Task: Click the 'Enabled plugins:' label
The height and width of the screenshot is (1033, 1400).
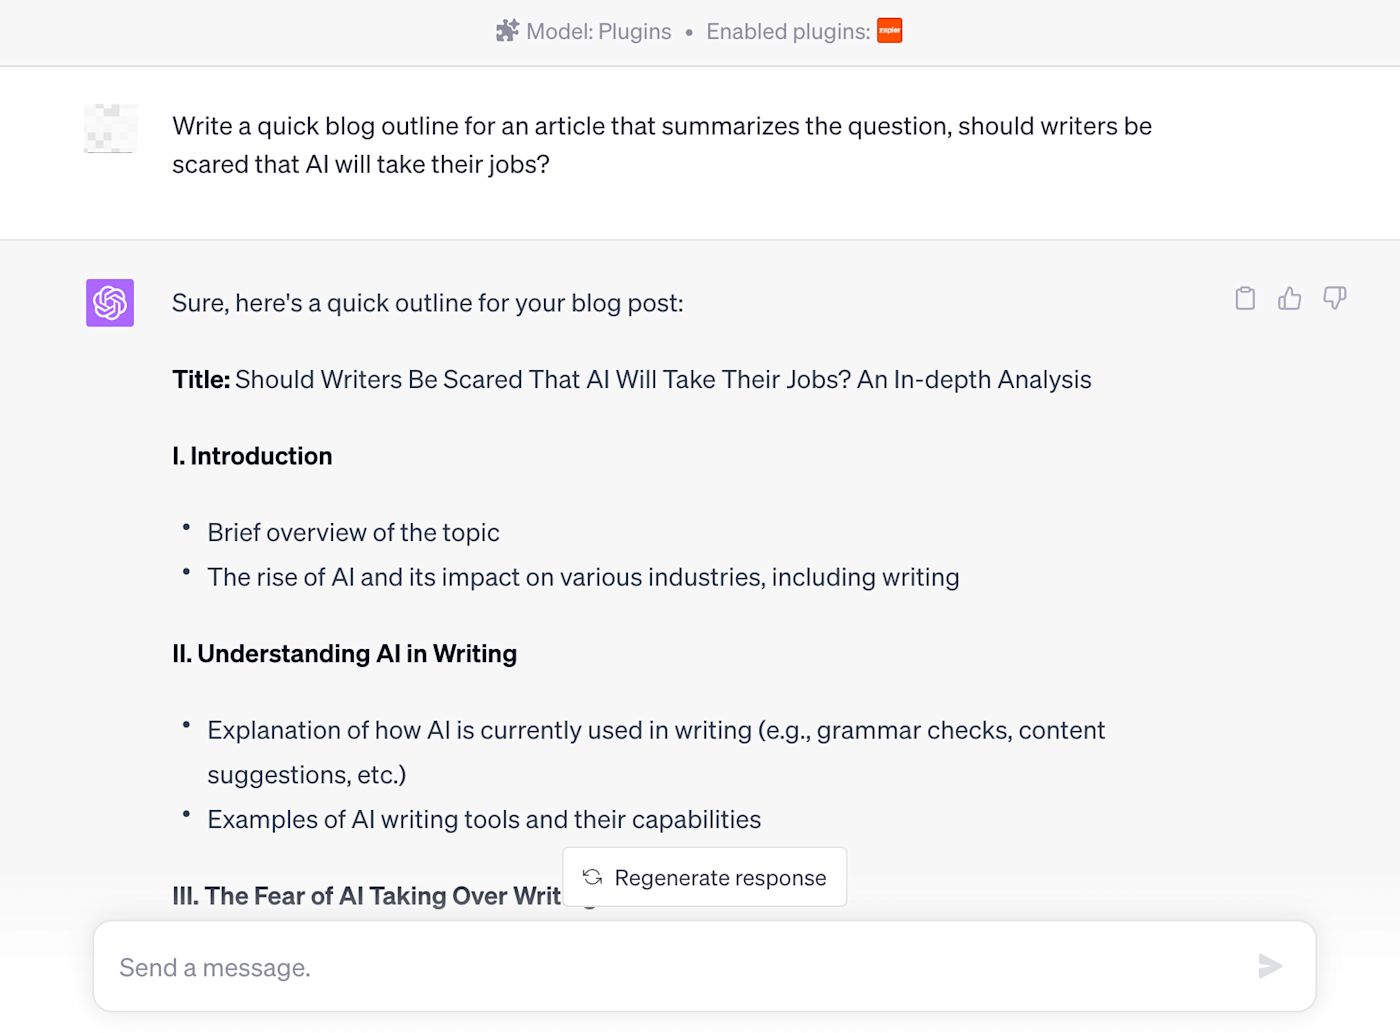Action: tap(788, 32)
